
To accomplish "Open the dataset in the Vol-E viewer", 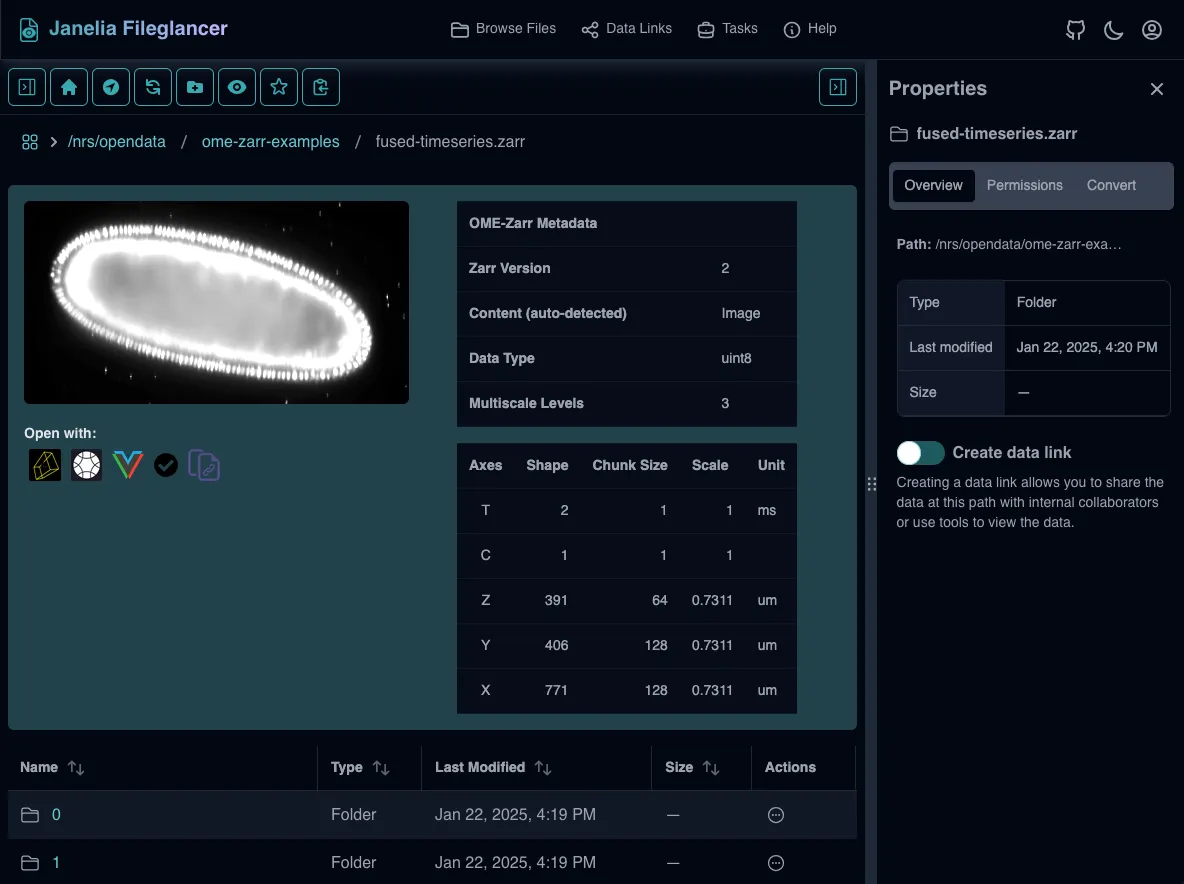I will (127, 464).
